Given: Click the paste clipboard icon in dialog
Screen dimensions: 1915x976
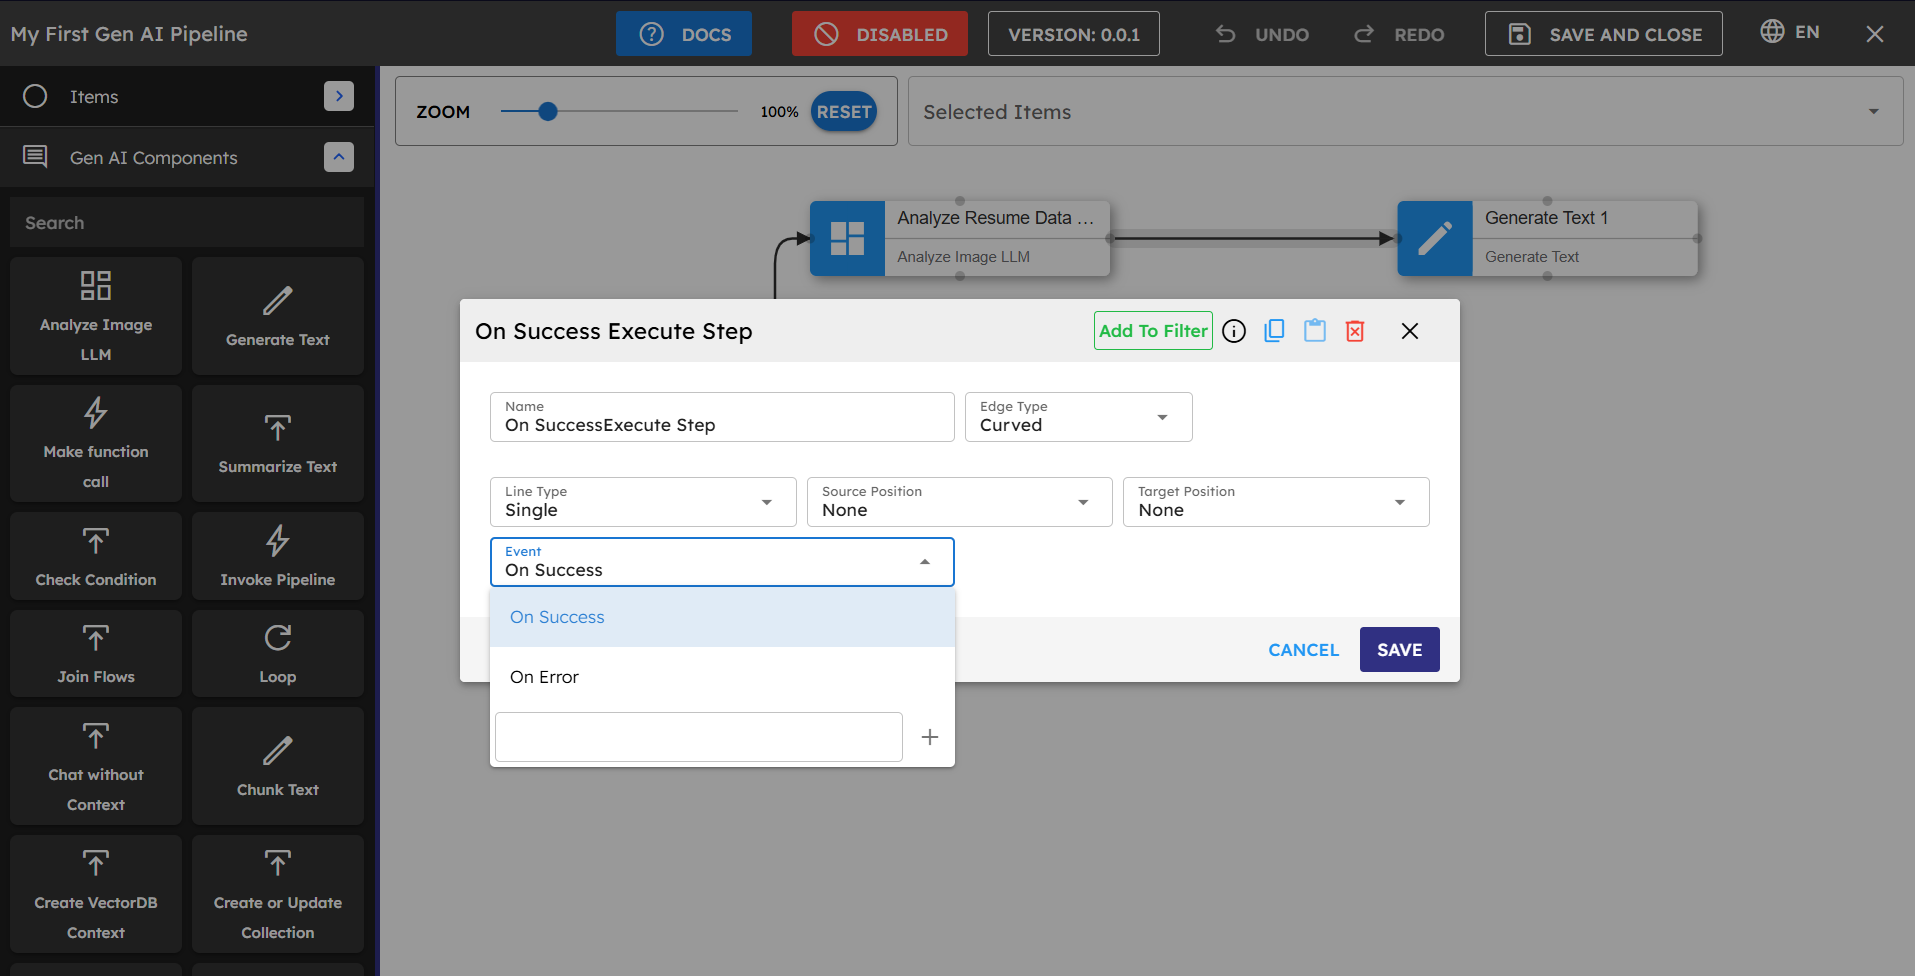Looking at the screenshot, I should 1314,331.
